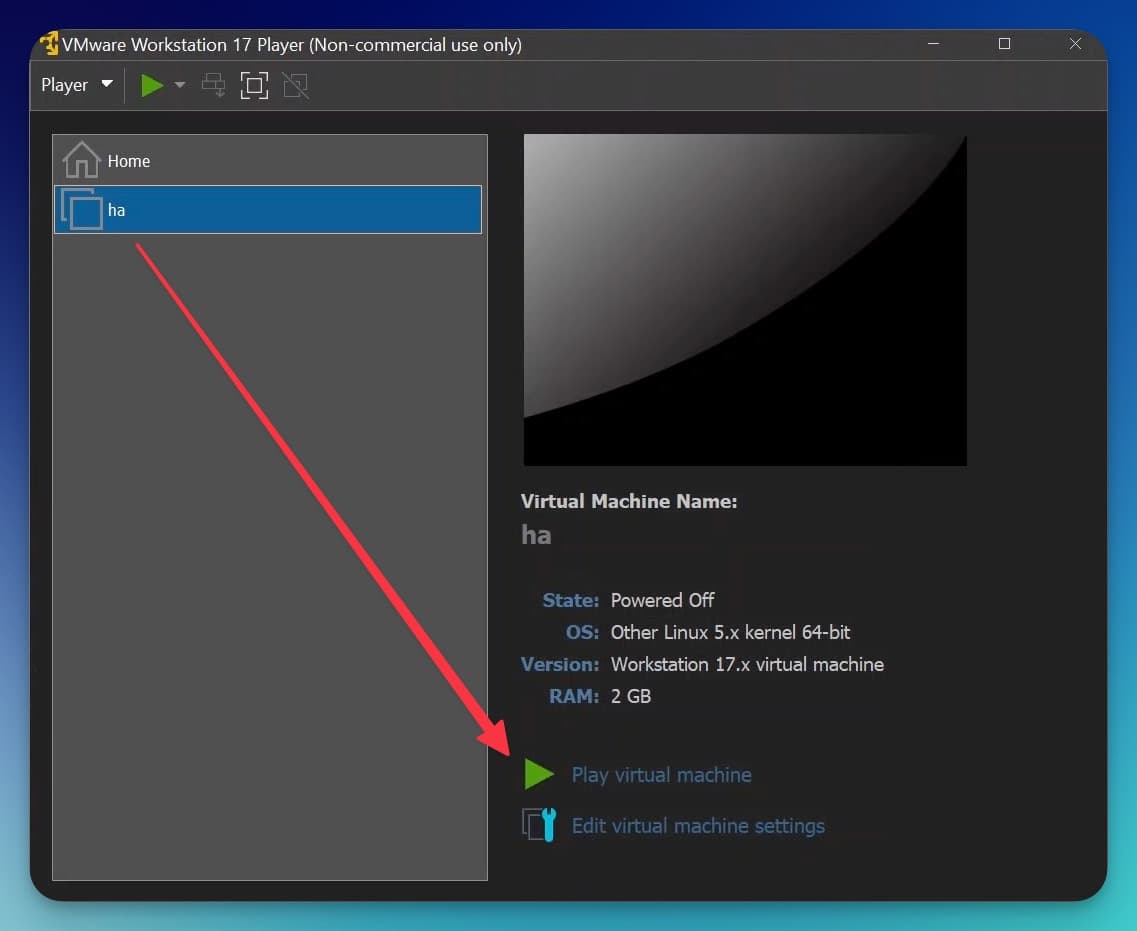Click the Play virtual machine green arrow icon
This screenshot has width=1137, height=931.
pos(538,774)
